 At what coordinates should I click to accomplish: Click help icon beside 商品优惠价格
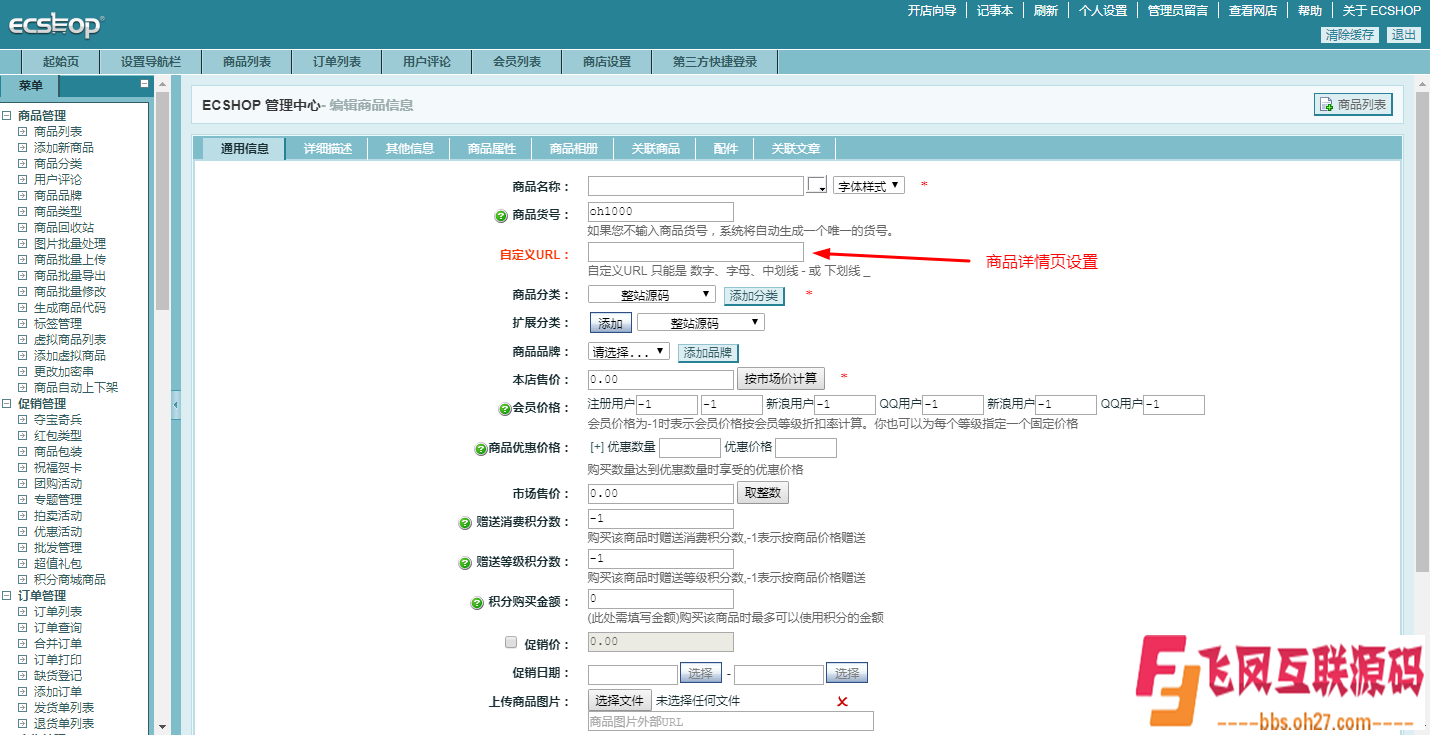(x=481, y=449)
